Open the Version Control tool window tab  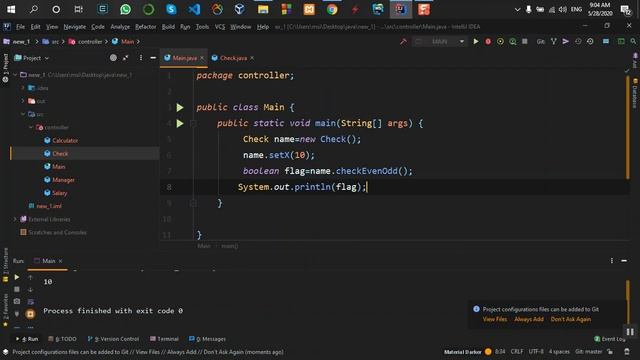pos(113,339)
